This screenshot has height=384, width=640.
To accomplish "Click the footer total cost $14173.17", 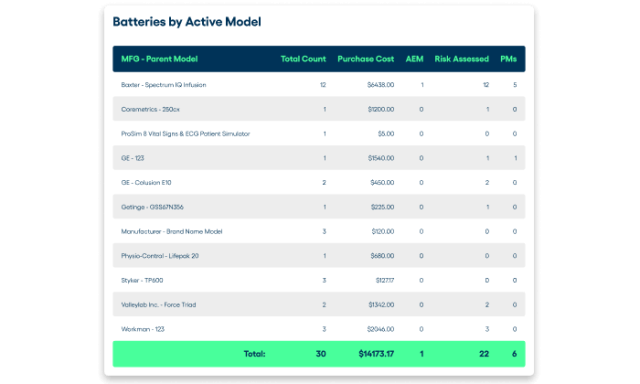I will point(376,354).
